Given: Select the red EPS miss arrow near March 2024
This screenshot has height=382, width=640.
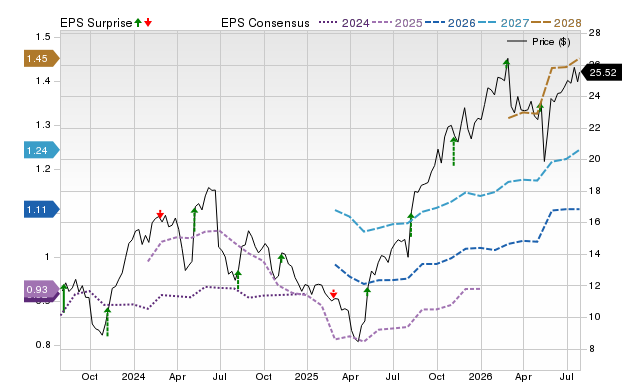Looking at the screenshot, I should (160, 214).
